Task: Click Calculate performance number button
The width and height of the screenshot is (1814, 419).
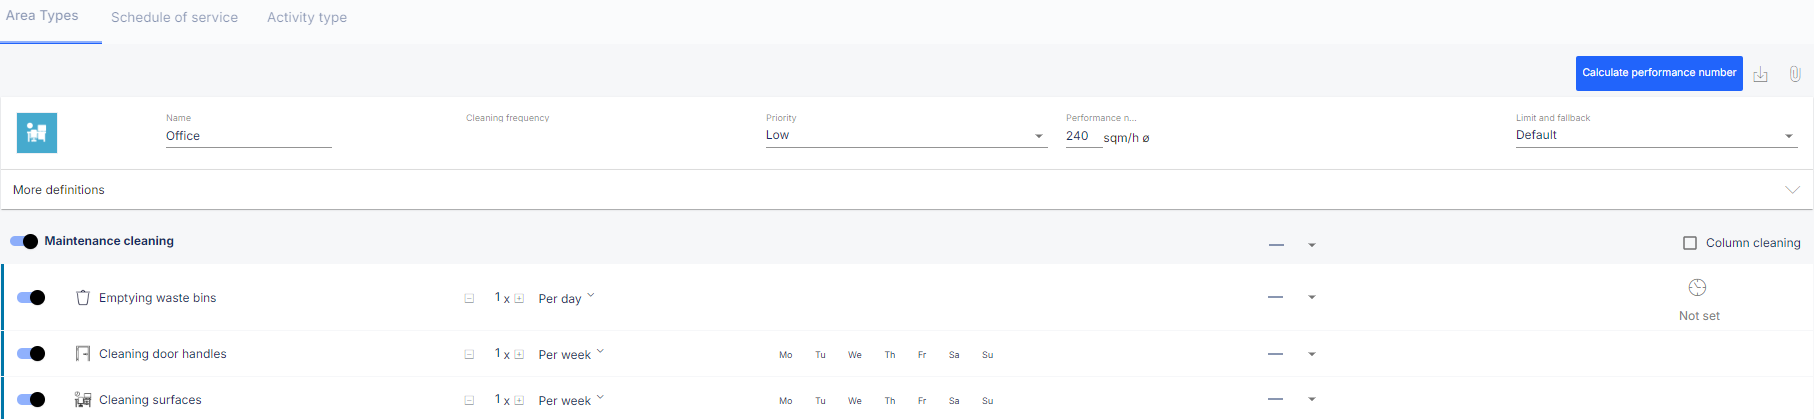Action: pyautogui.click(x=1659, y=73)
